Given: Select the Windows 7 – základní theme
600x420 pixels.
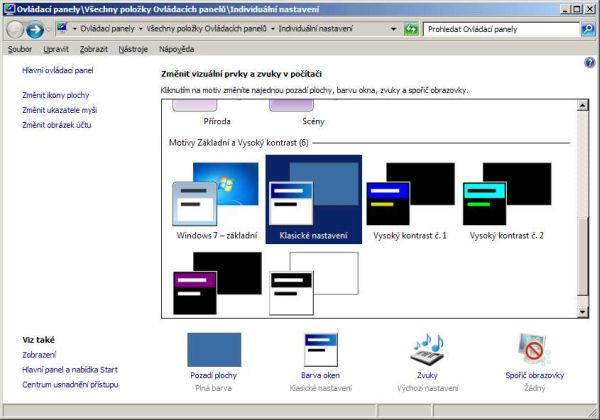Looking at the screenshot, I should [217, 200].
